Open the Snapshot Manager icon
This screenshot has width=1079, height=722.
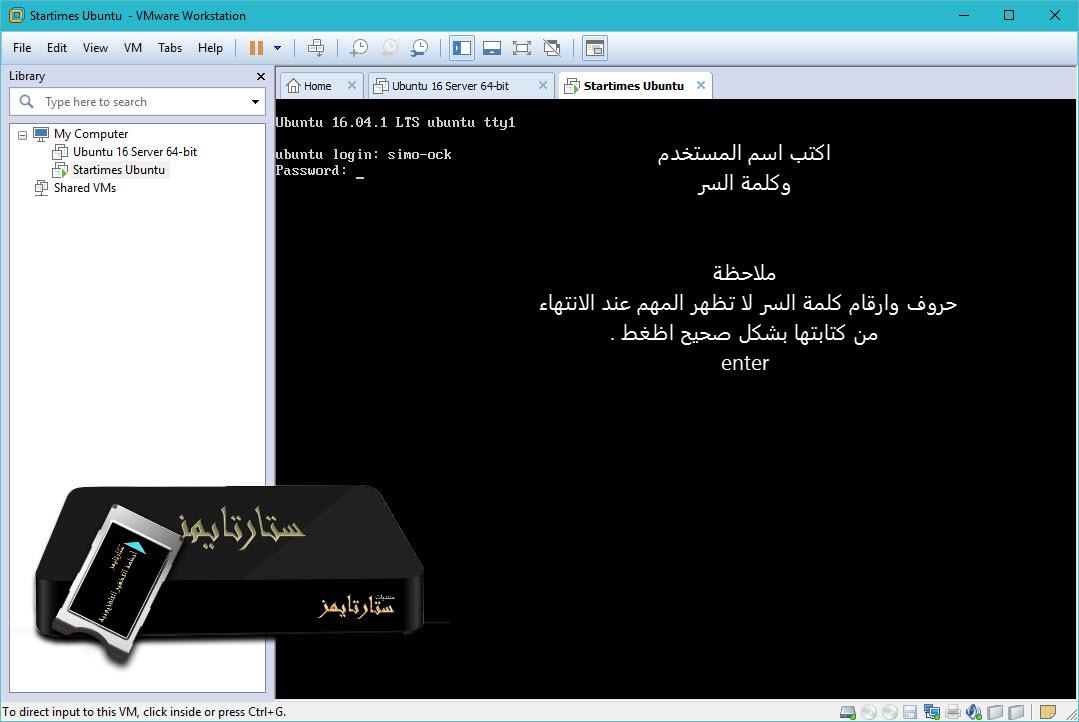pyautogui.click(x=420, y=47)
